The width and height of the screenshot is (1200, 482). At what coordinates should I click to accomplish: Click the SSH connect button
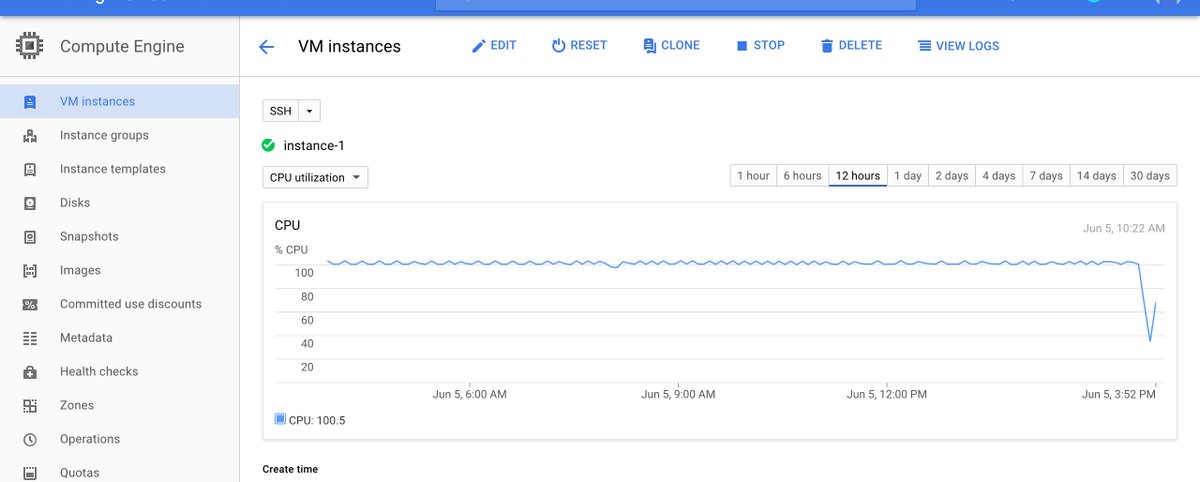[x=281, y=111]
